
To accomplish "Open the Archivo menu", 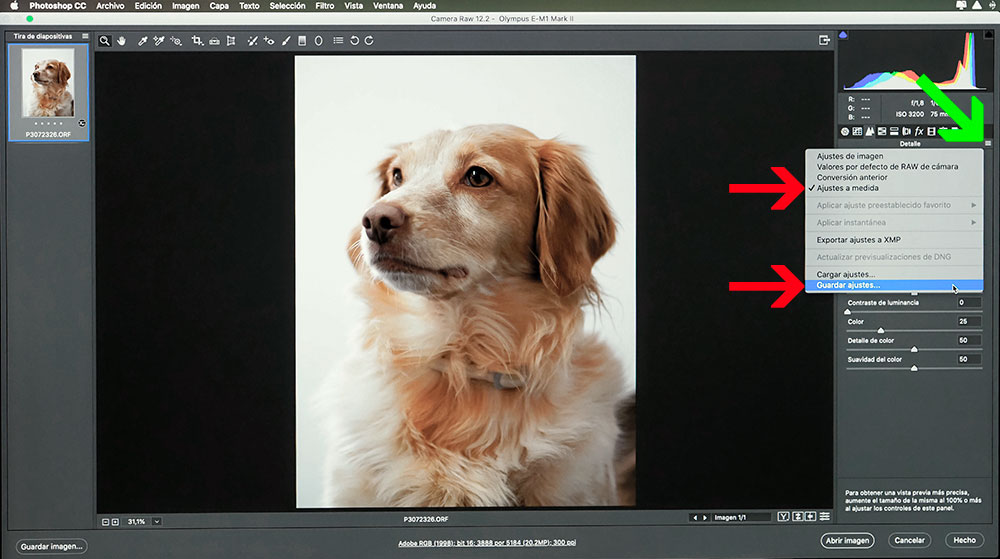I will 110,6.
